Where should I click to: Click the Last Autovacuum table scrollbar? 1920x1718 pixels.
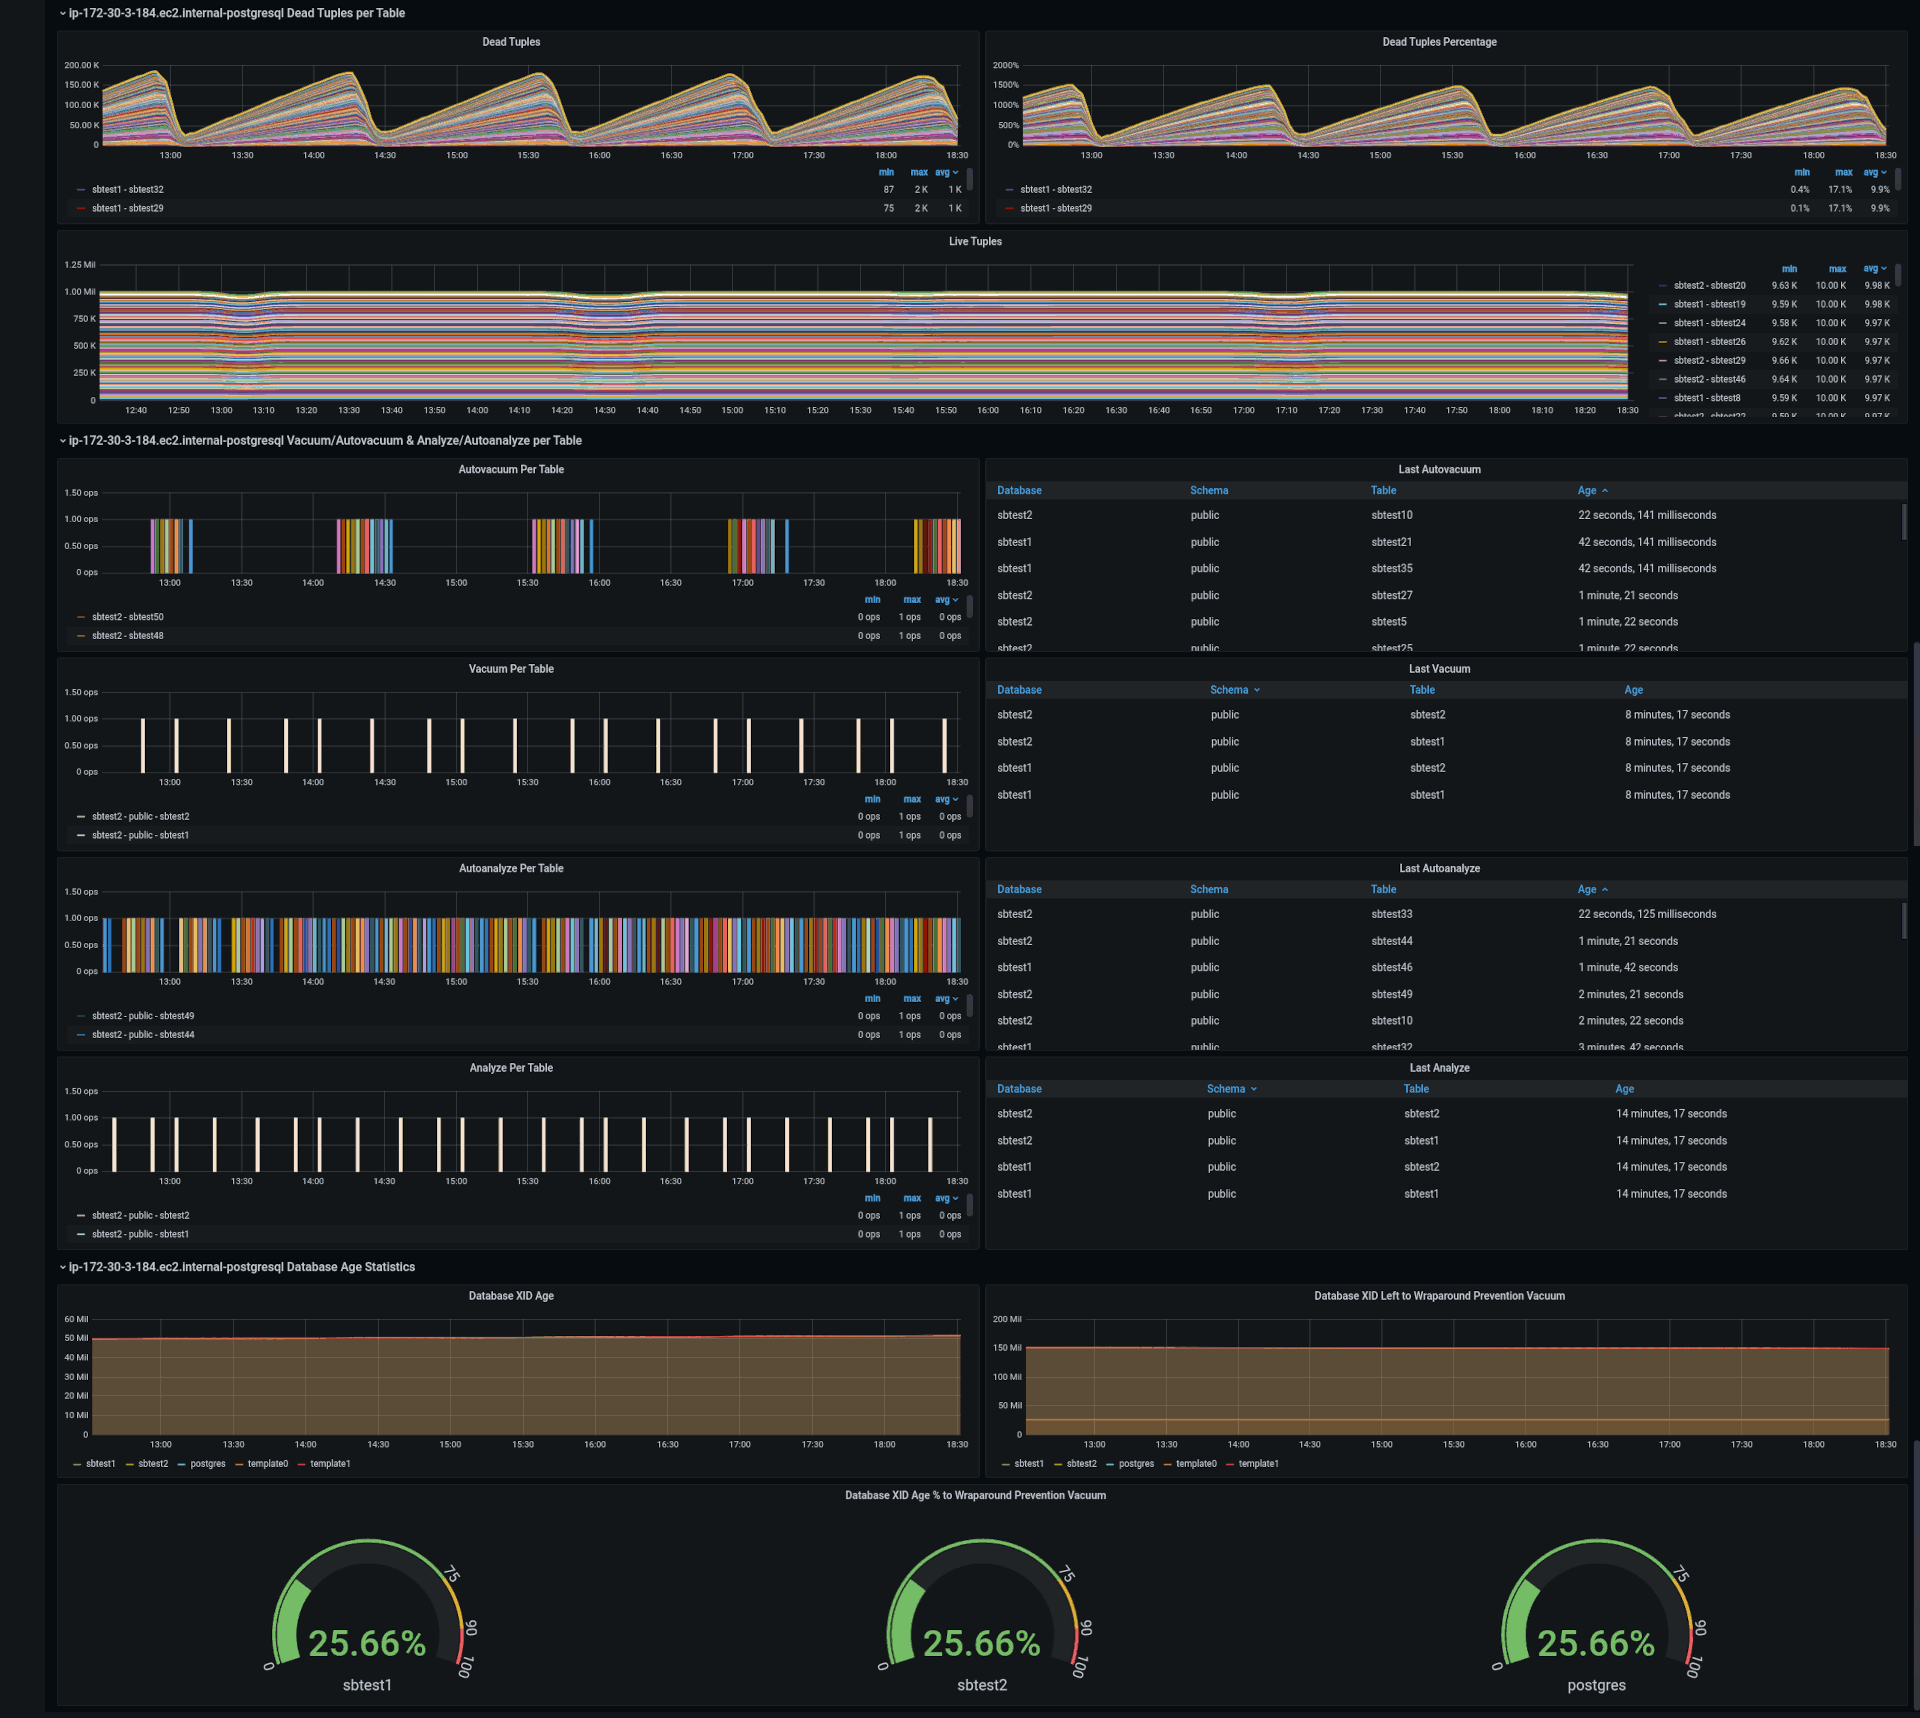tap(1903, 522)
